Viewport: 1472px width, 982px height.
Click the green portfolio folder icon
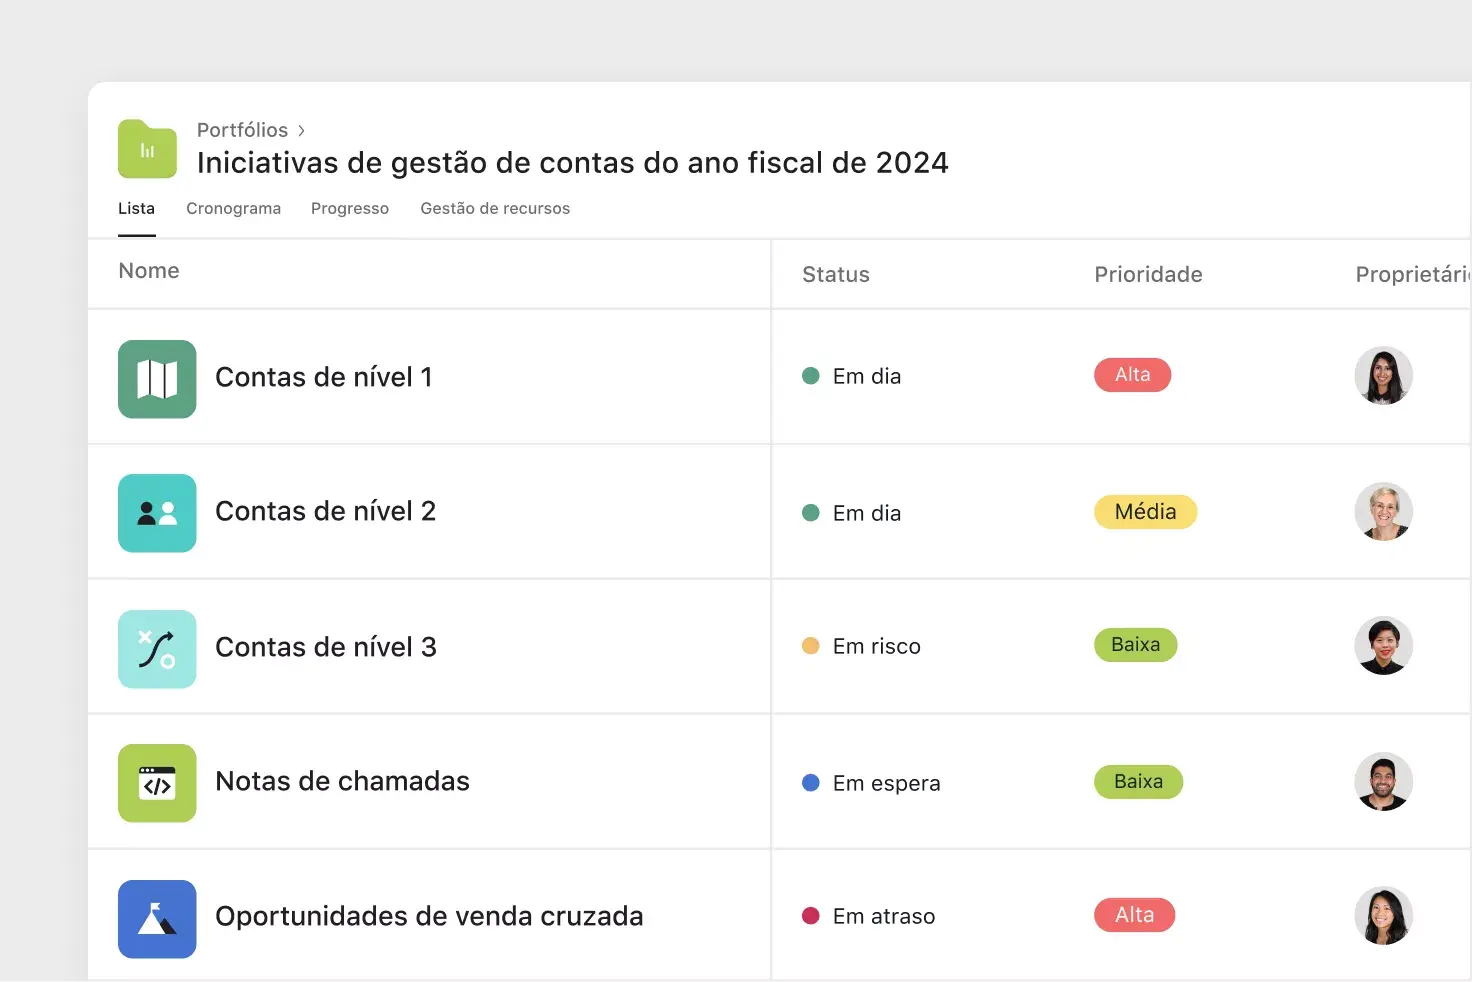pyautogui.click(x=146, y=148)
